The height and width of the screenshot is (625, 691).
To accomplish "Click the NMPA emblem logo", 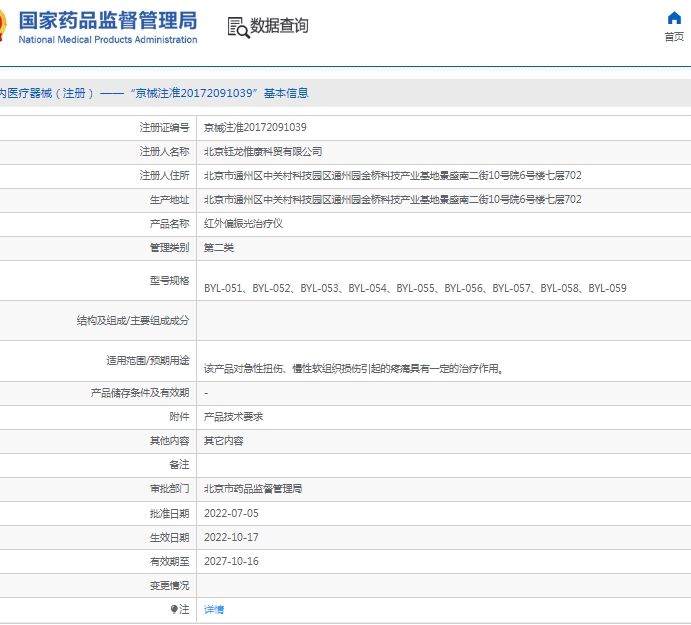I will click(3, 25).
